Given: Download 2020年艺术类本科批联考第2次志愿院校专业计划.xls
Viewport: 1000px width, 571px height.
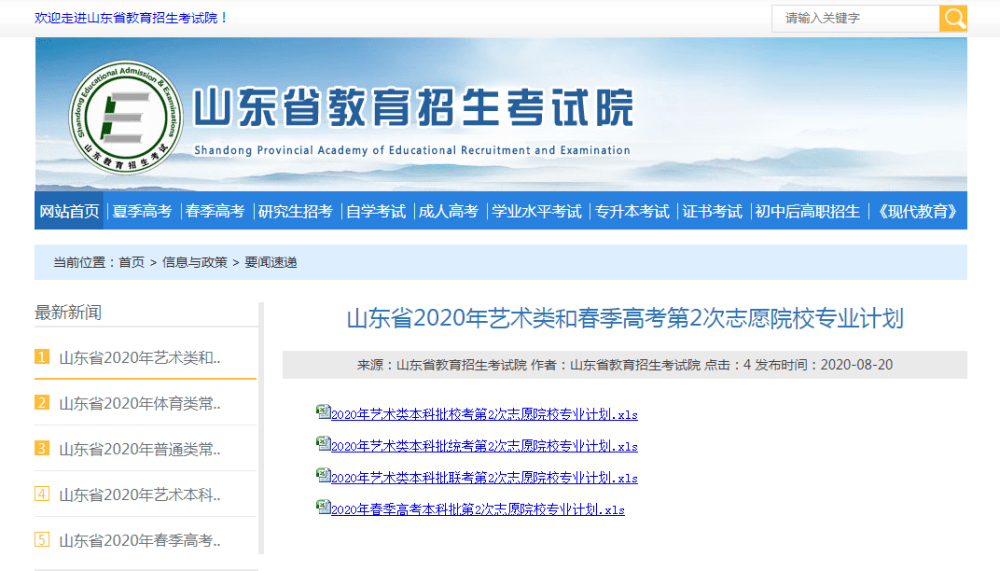Looking at the screenshot, I should (484, 478).
